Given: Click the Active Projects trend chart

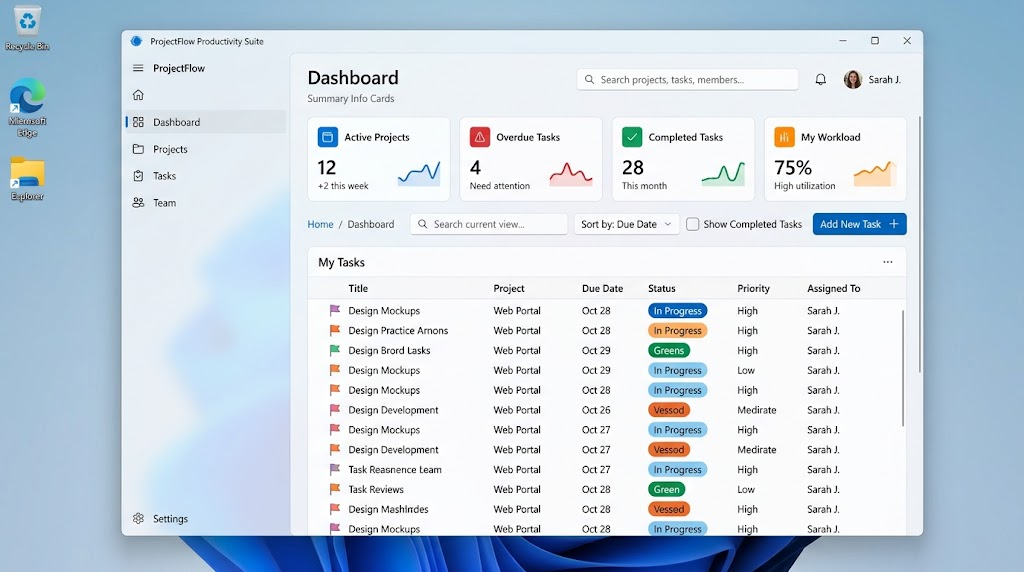Looking at the screenshot, I should [x=419, y=174].
